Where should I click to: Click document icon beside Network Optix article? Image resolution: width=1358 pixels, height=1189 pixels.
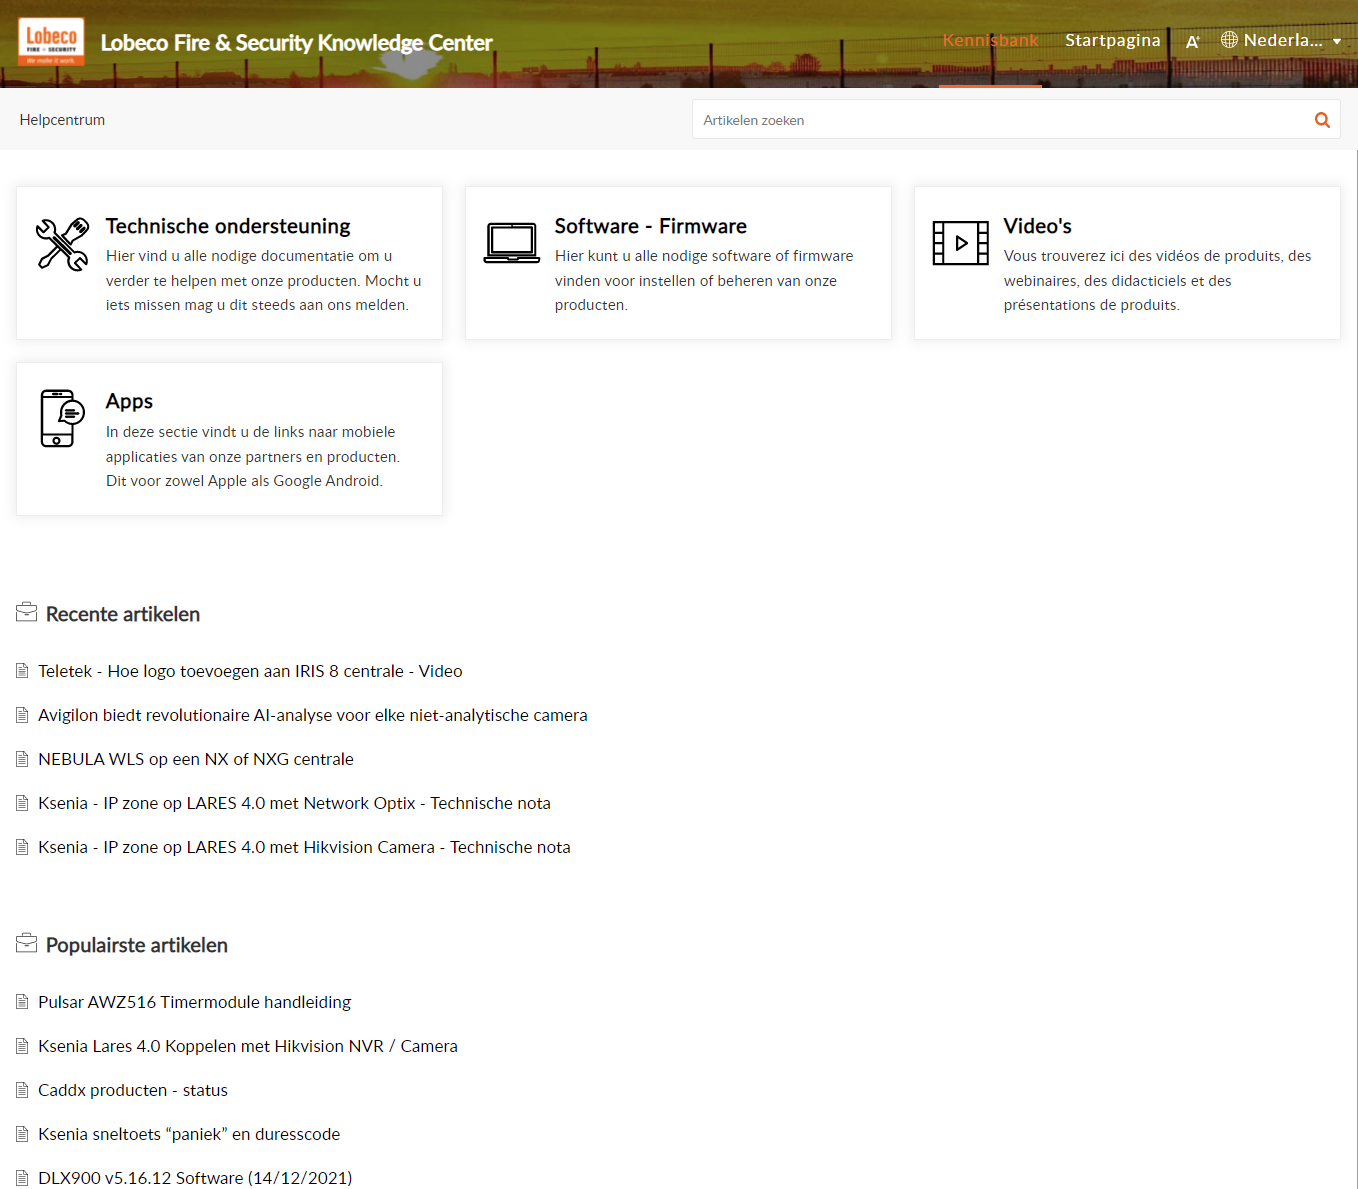point(22,803)
